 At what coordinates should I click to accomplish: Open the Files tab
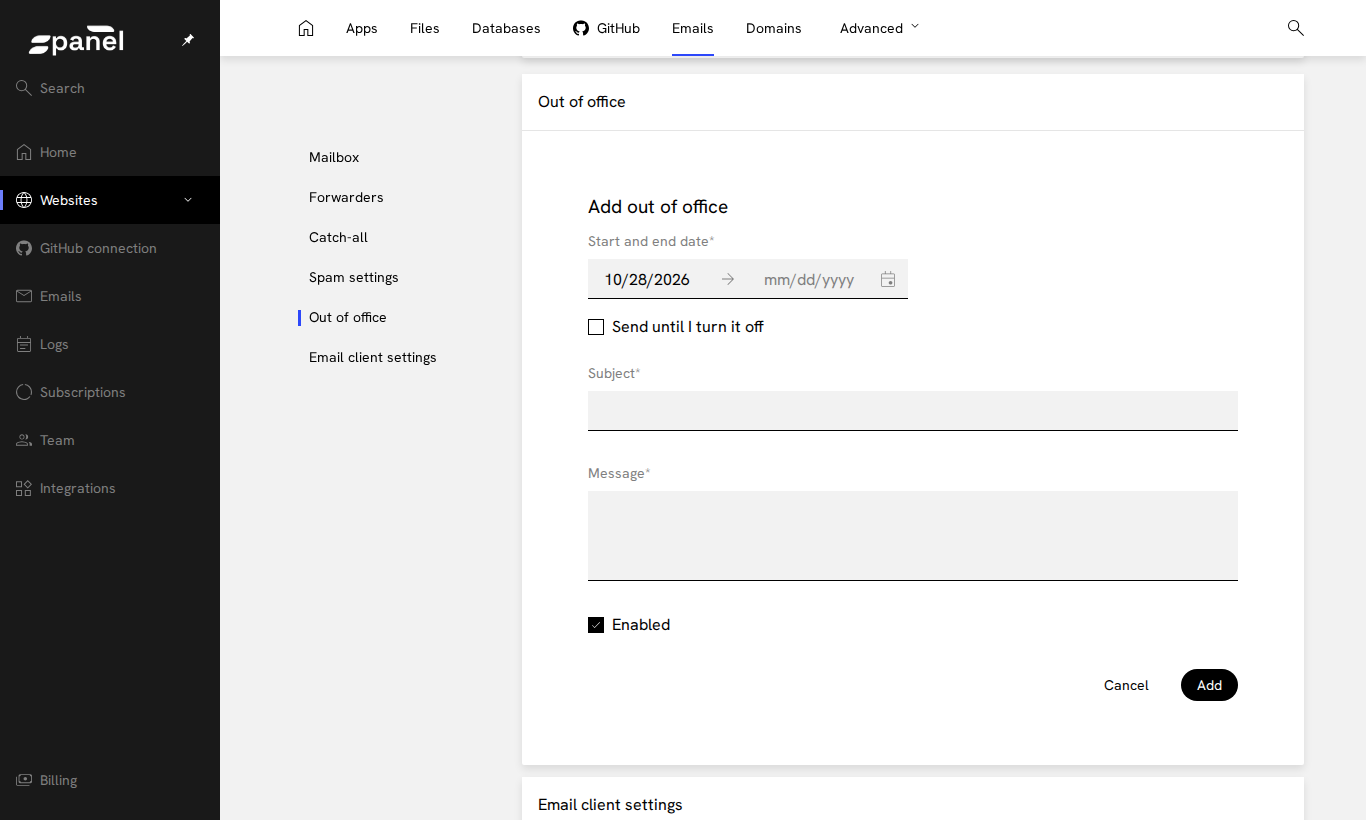point(425,28)
